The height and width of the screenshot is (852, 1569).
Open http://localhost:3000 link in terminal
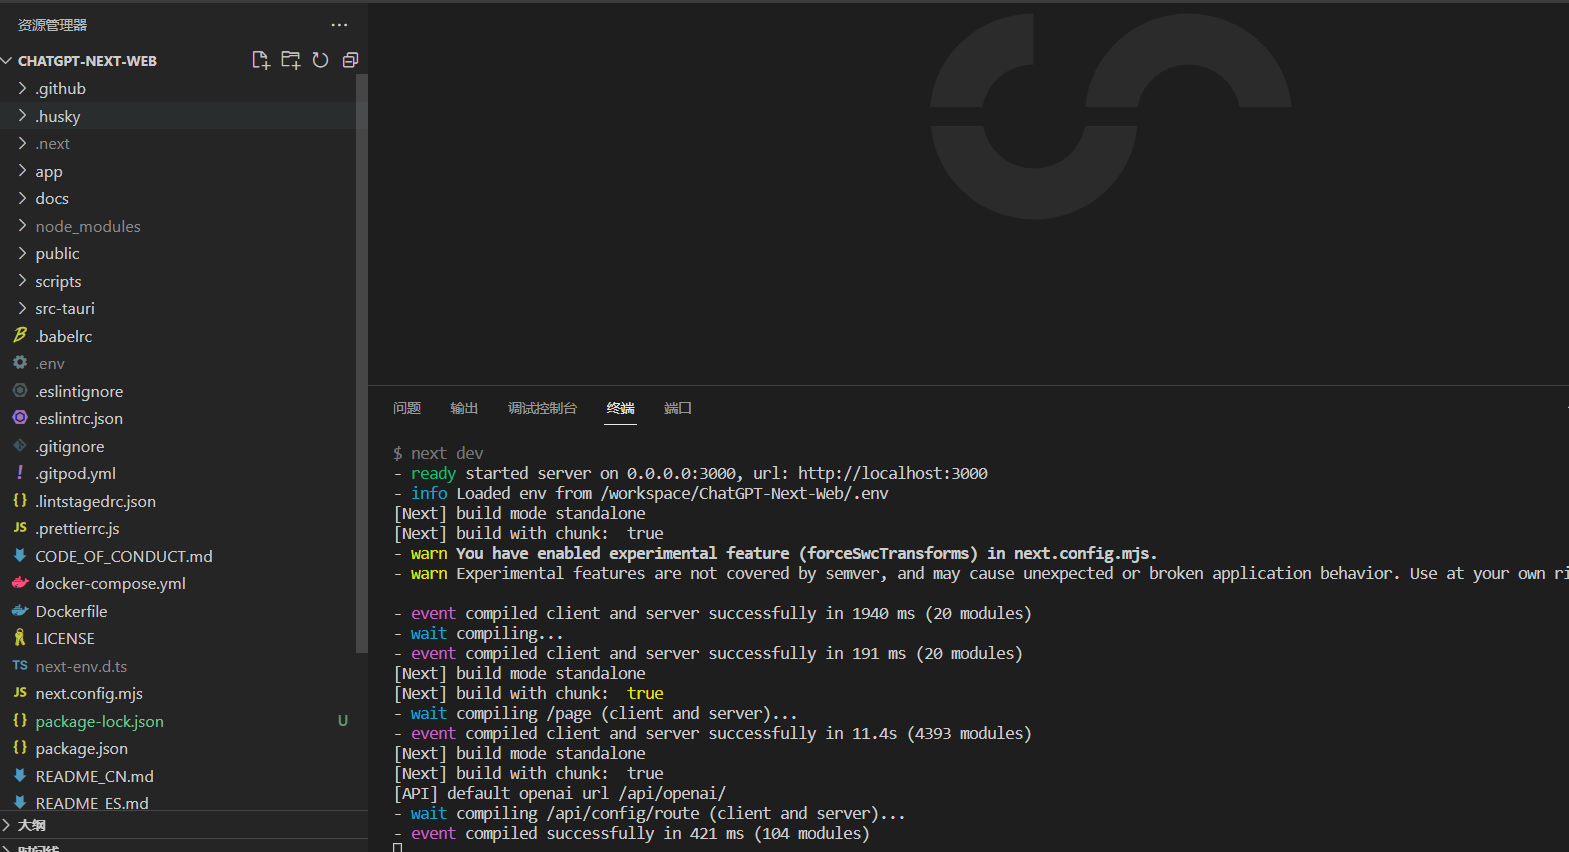click(893, 473)
